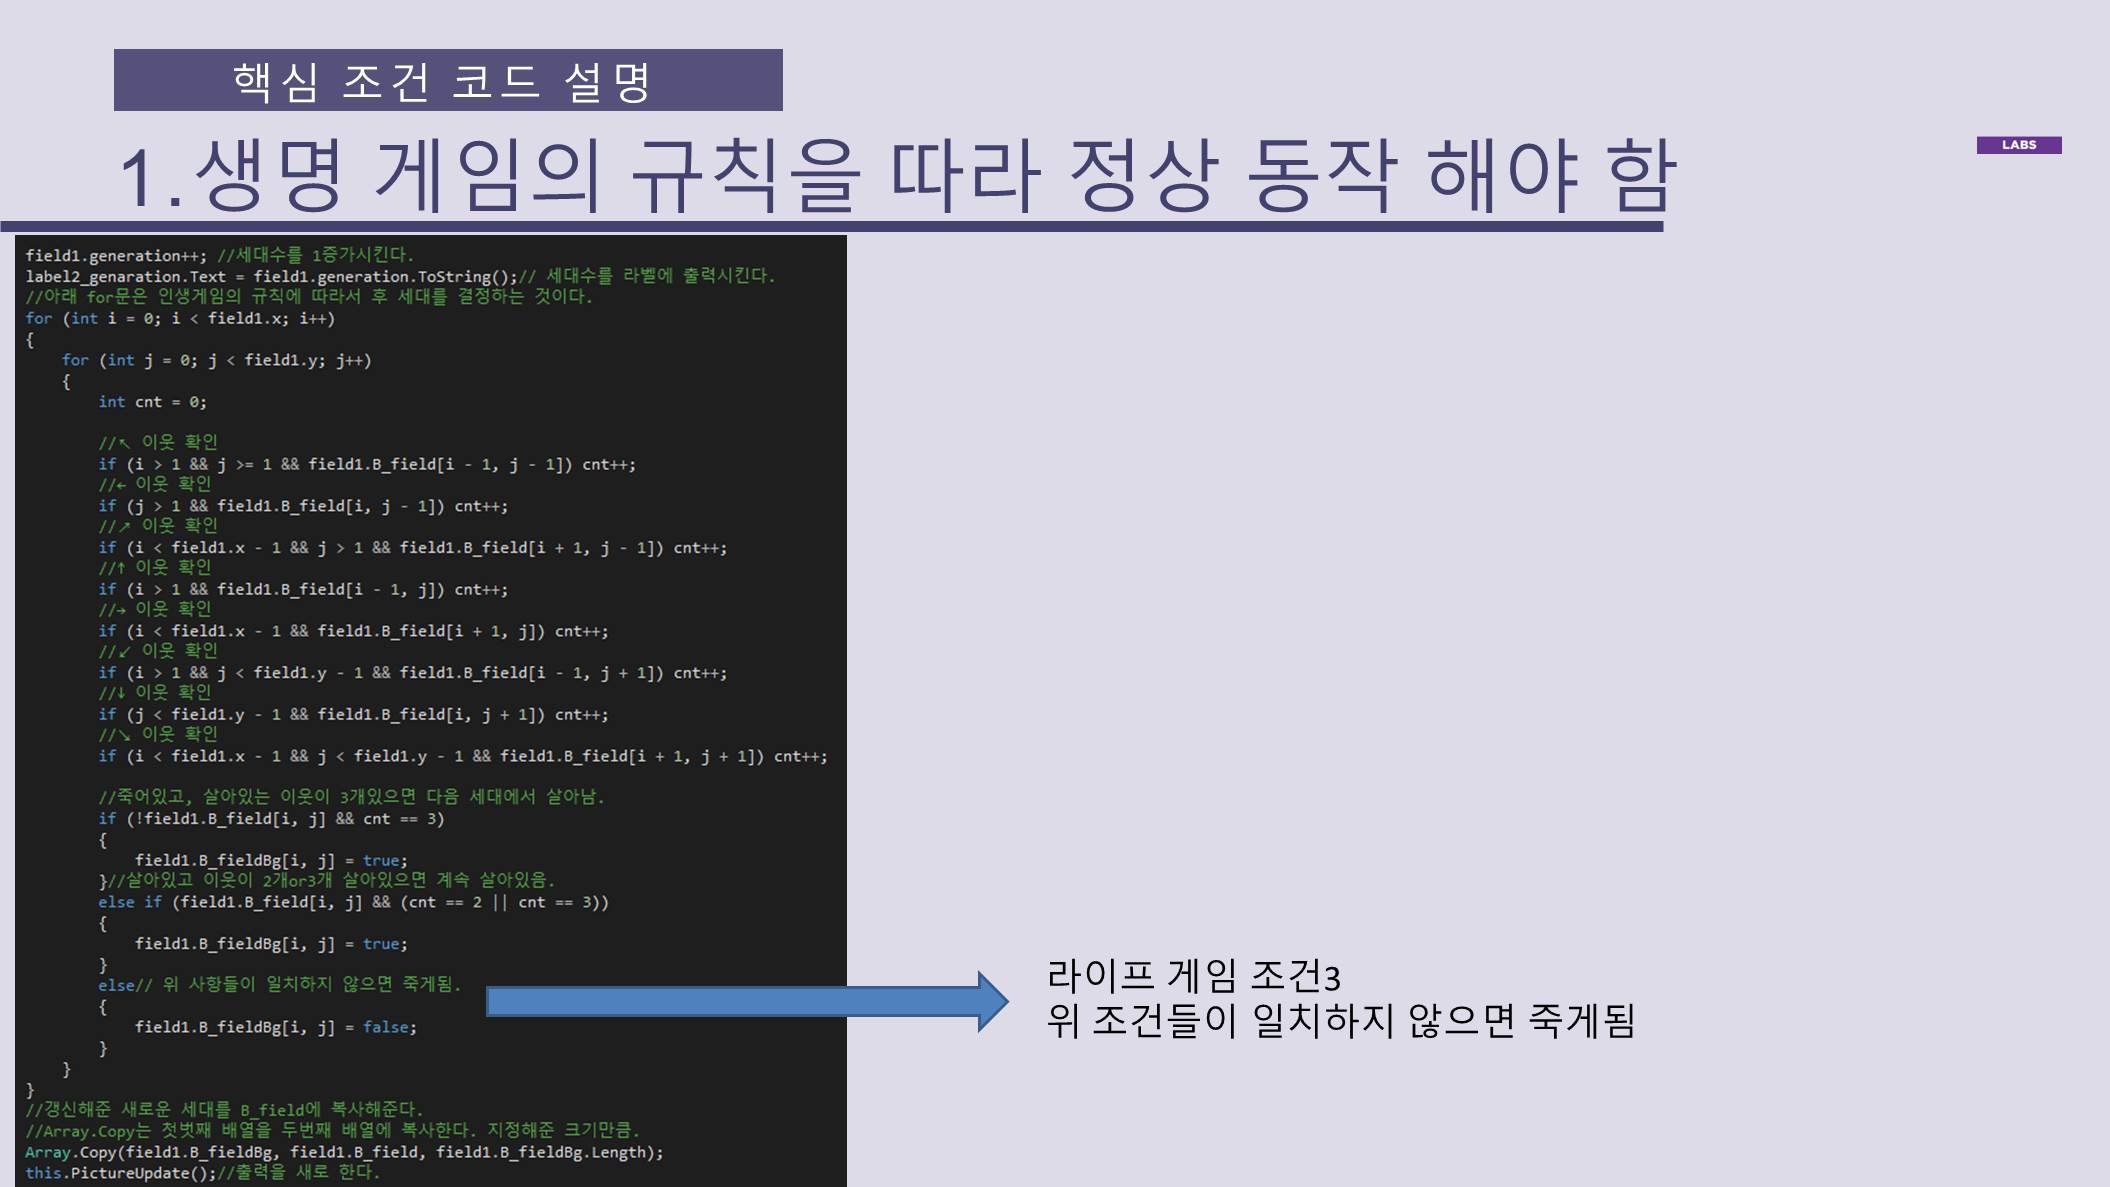
Task: Click the outer 'for (int i = 0' loop line
Action: pos(180,318)
